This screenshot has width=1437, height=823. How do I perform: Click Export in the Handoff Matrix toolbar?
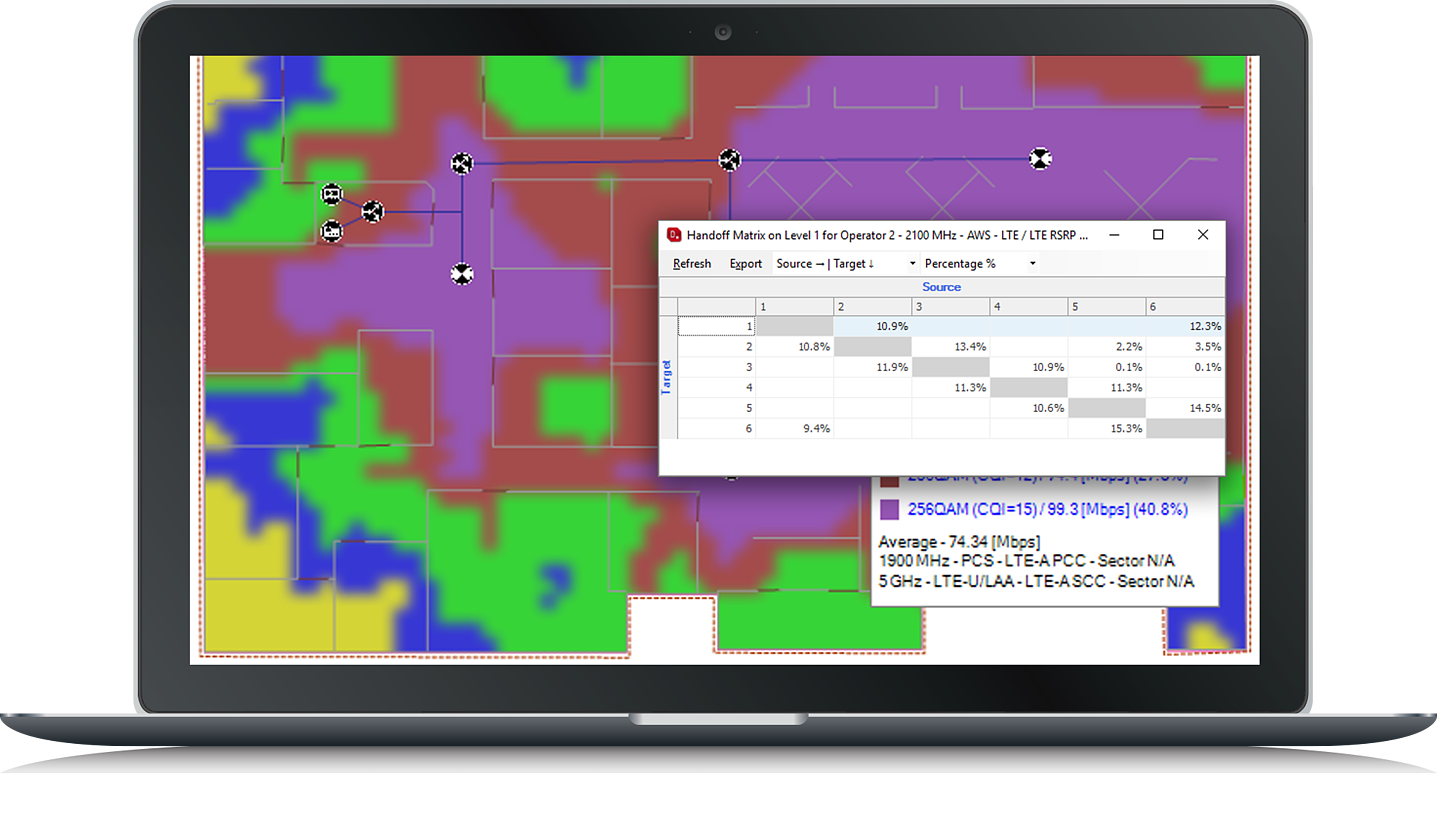(746, 264)
